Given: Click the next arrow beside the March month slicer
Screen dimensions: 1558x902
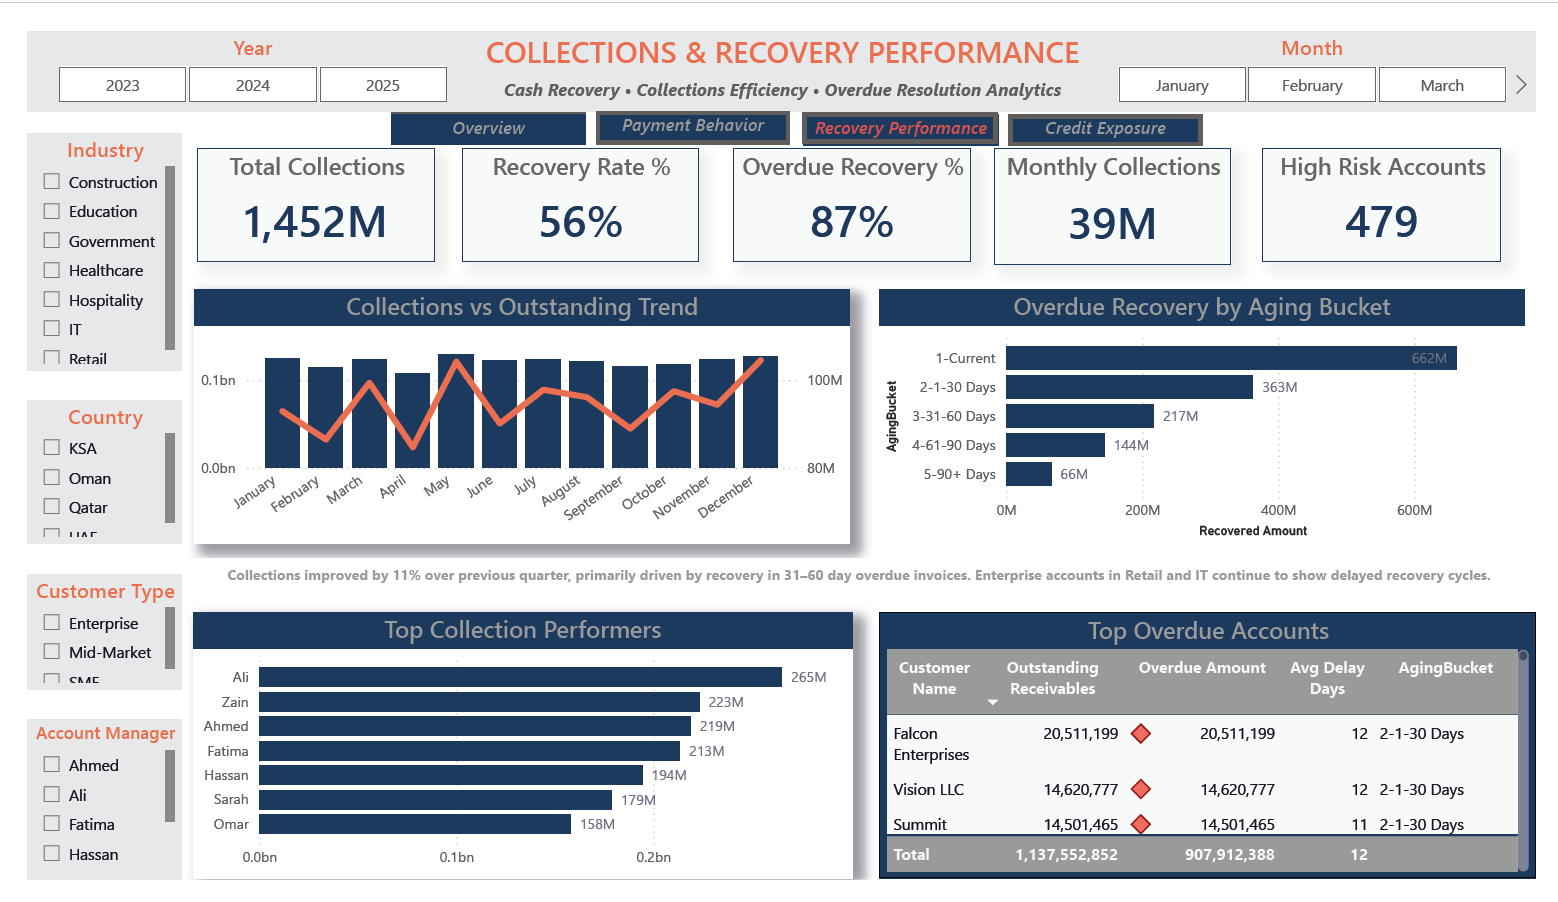Looking at the screenshot, I should tap(1521, 85).
